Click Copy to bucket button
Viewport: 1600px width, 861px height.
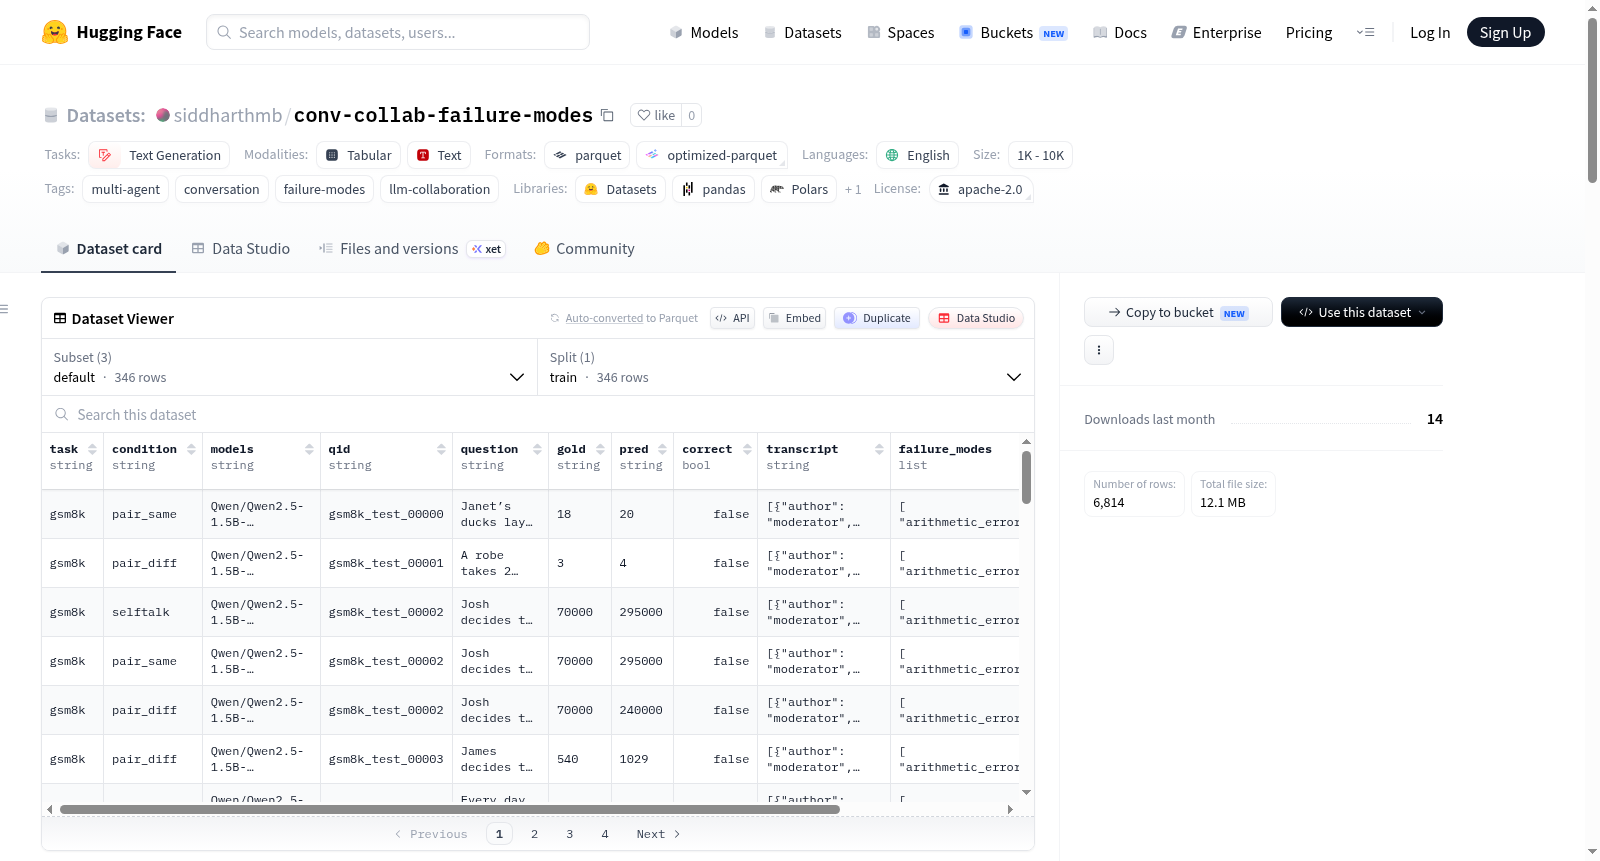1178,312
